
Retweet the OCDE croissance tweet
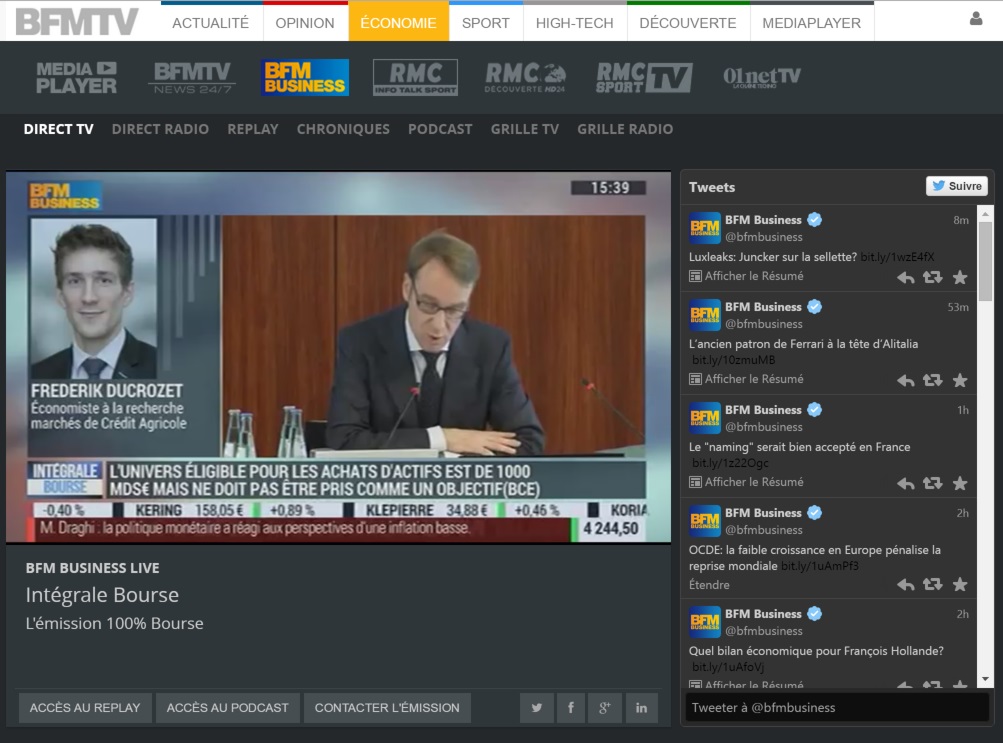point(933,584)
